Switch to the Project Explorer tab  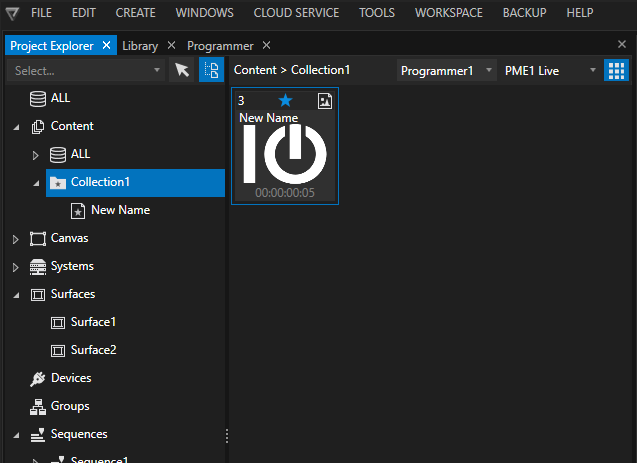click(x=52, y=45)
